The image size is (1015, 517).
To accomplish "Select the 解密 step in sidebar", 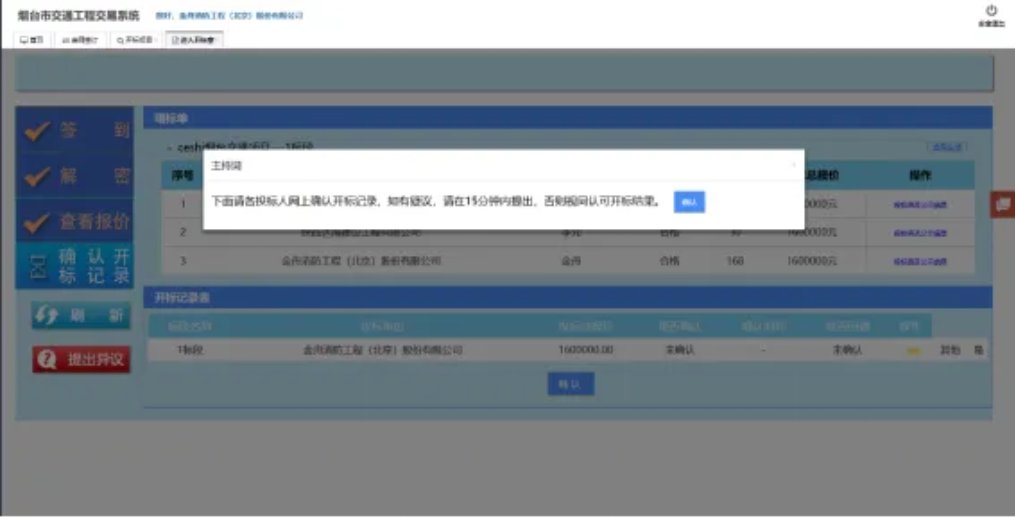I will pyautogui.click(x=74, y=176).
